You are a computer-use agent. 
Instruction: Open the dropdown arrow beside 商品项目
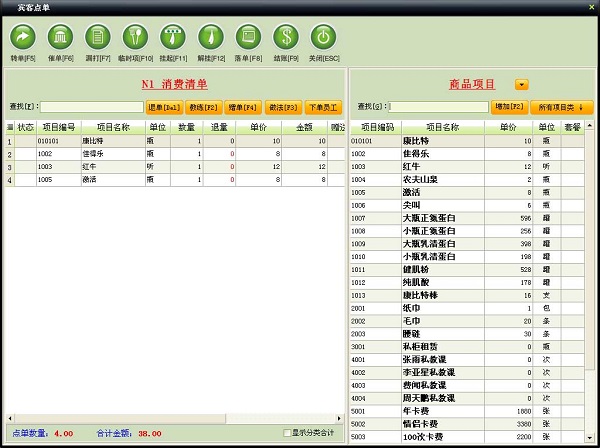pyautogui.click(x=521, y=85)
